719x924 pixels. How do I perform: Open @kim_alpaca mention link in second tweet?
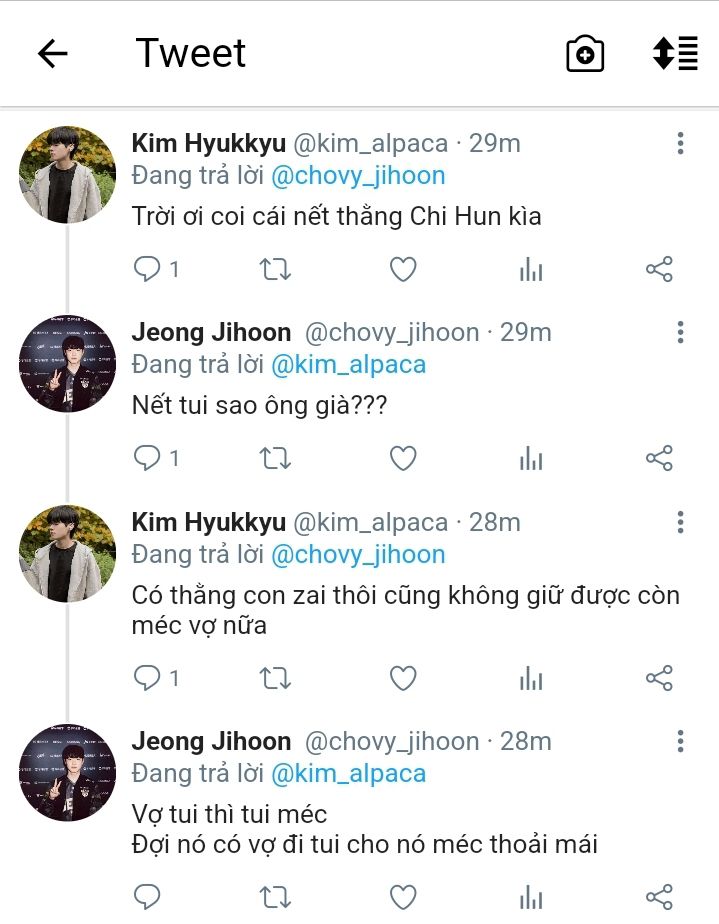pos(348,365)
